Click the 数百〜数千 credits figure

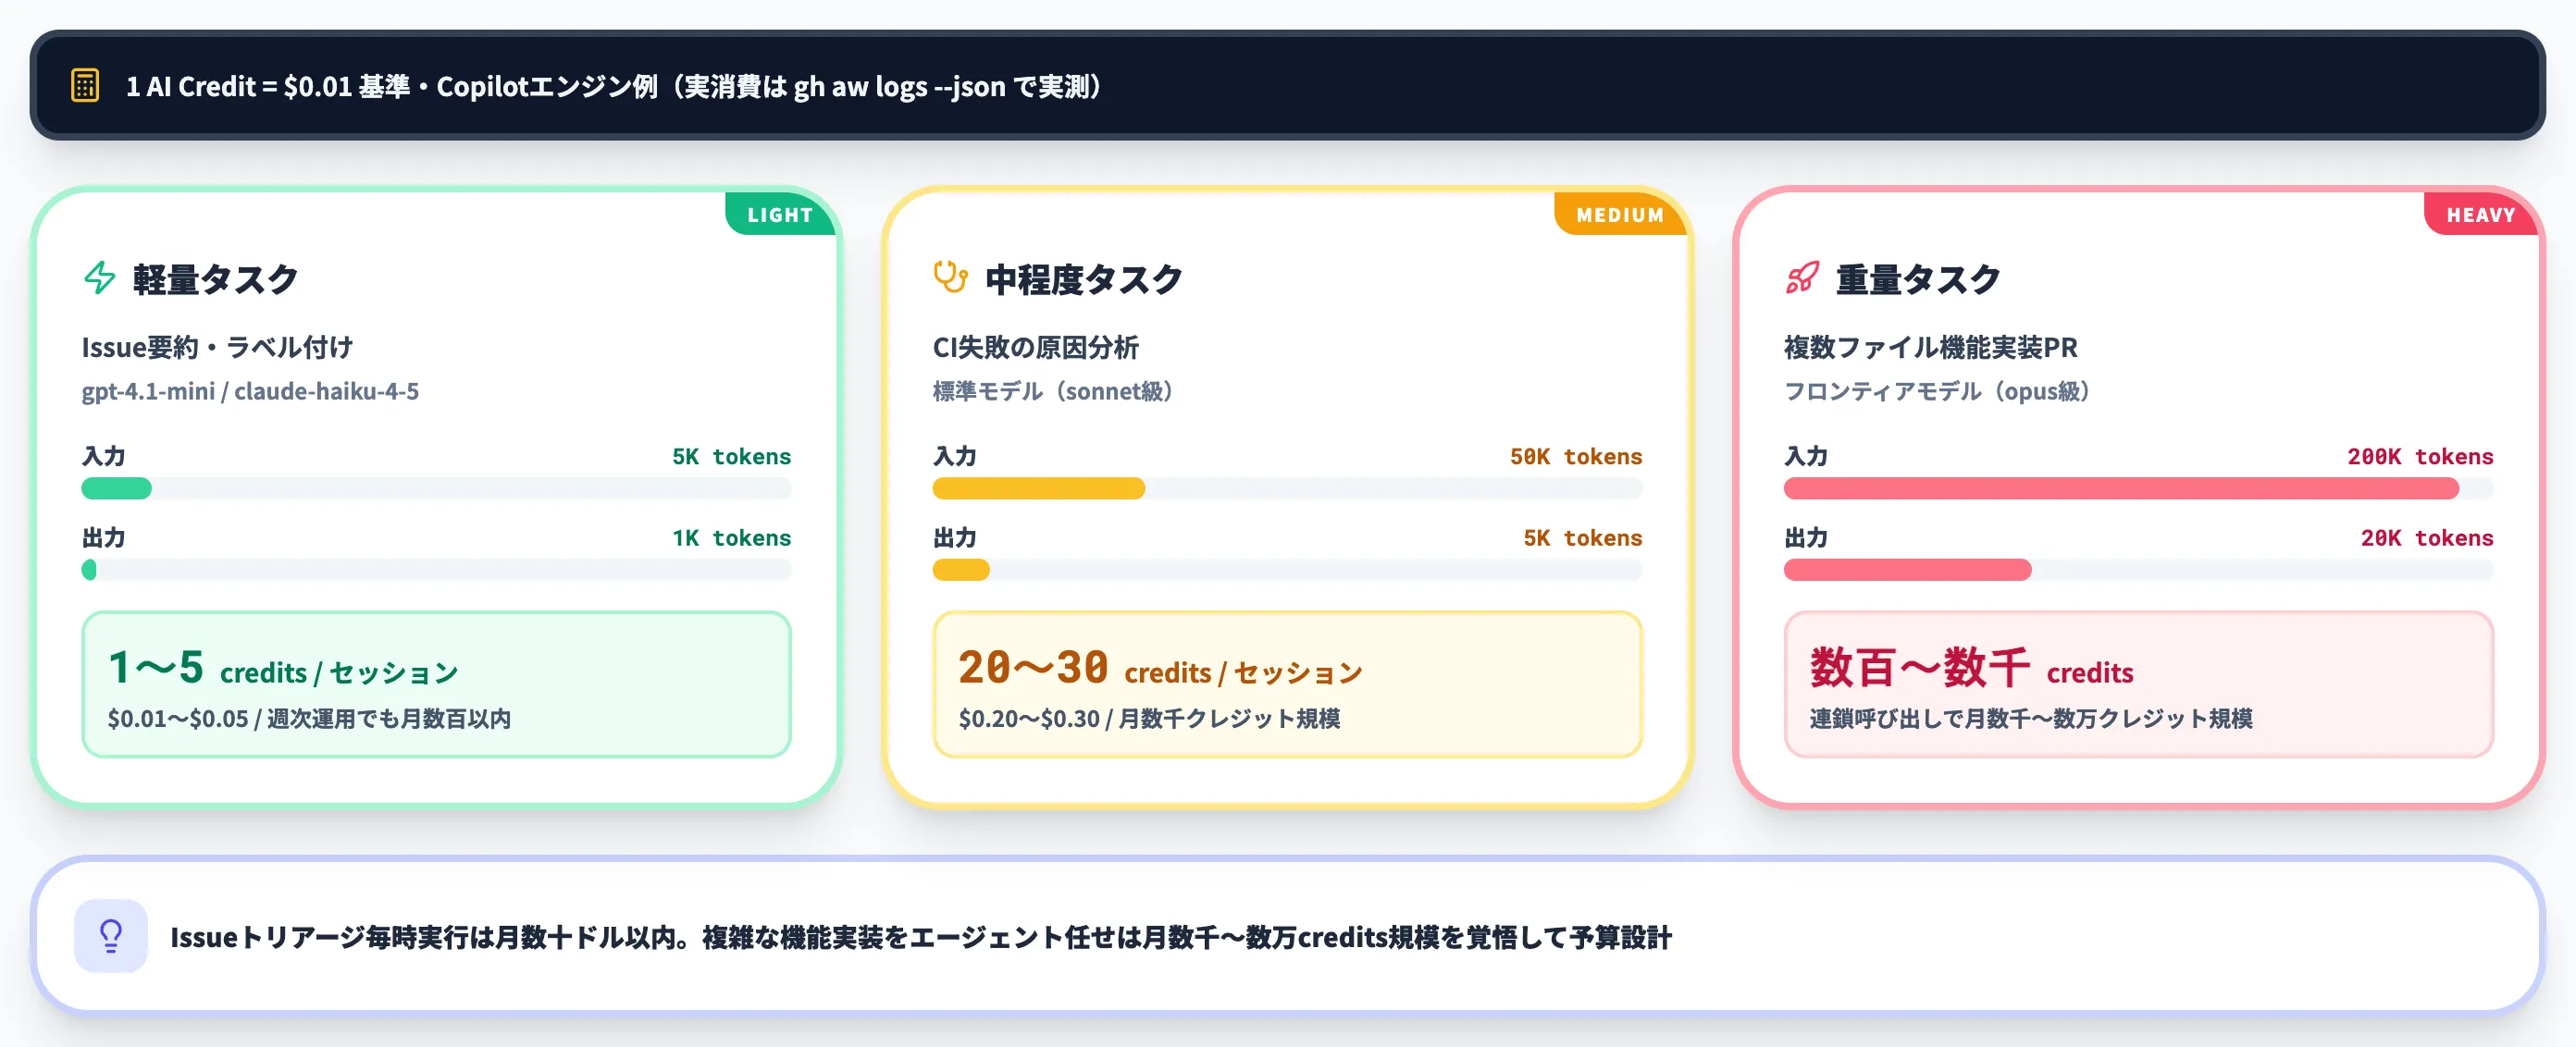pyautogui.click(x=1971, y=668)
